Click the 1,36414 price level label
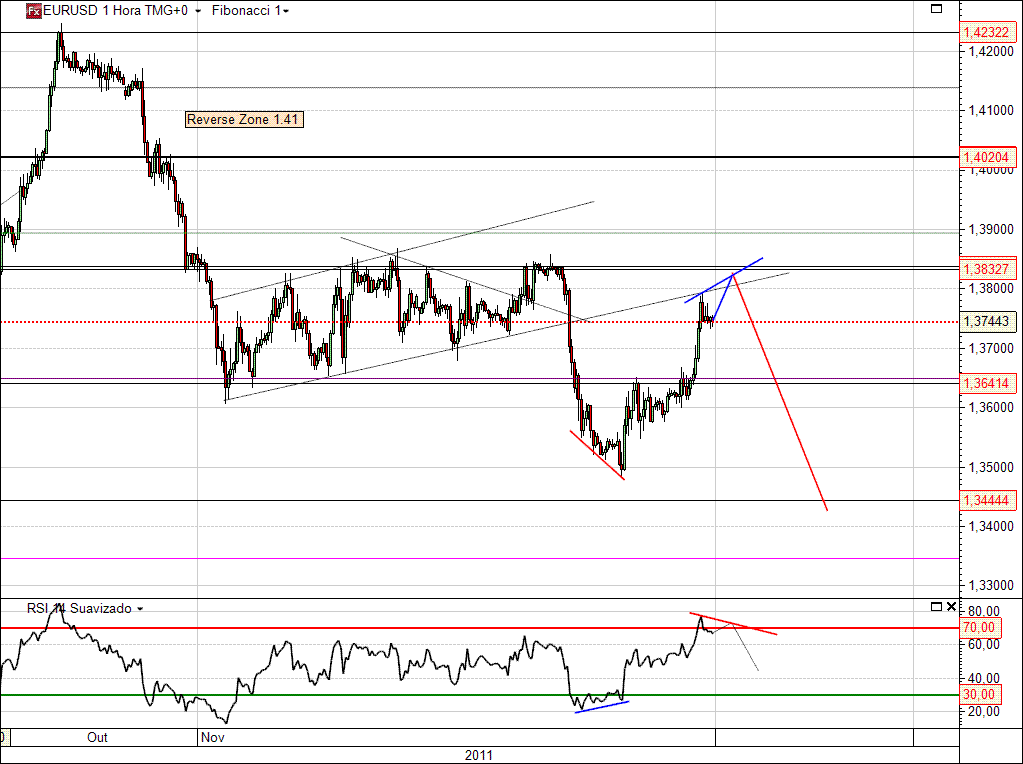1023x764 pixels. [987, 383]
